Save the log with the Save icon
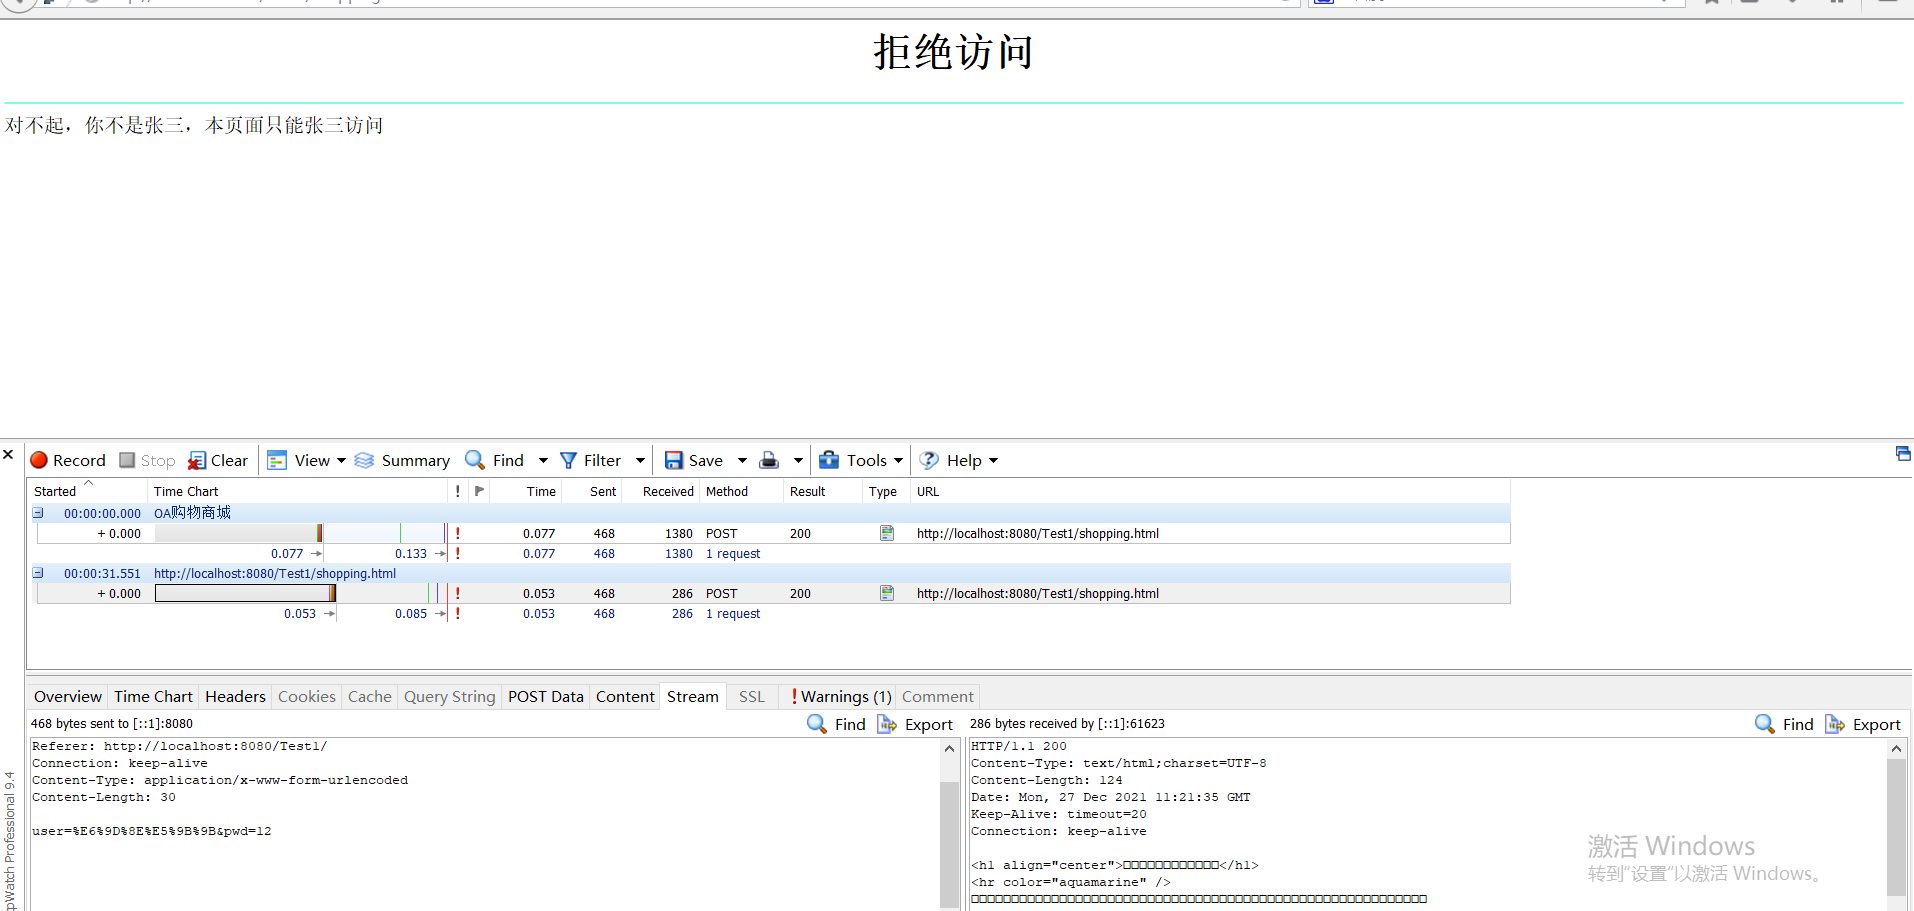1914x911 pixels. pos(694,460)
